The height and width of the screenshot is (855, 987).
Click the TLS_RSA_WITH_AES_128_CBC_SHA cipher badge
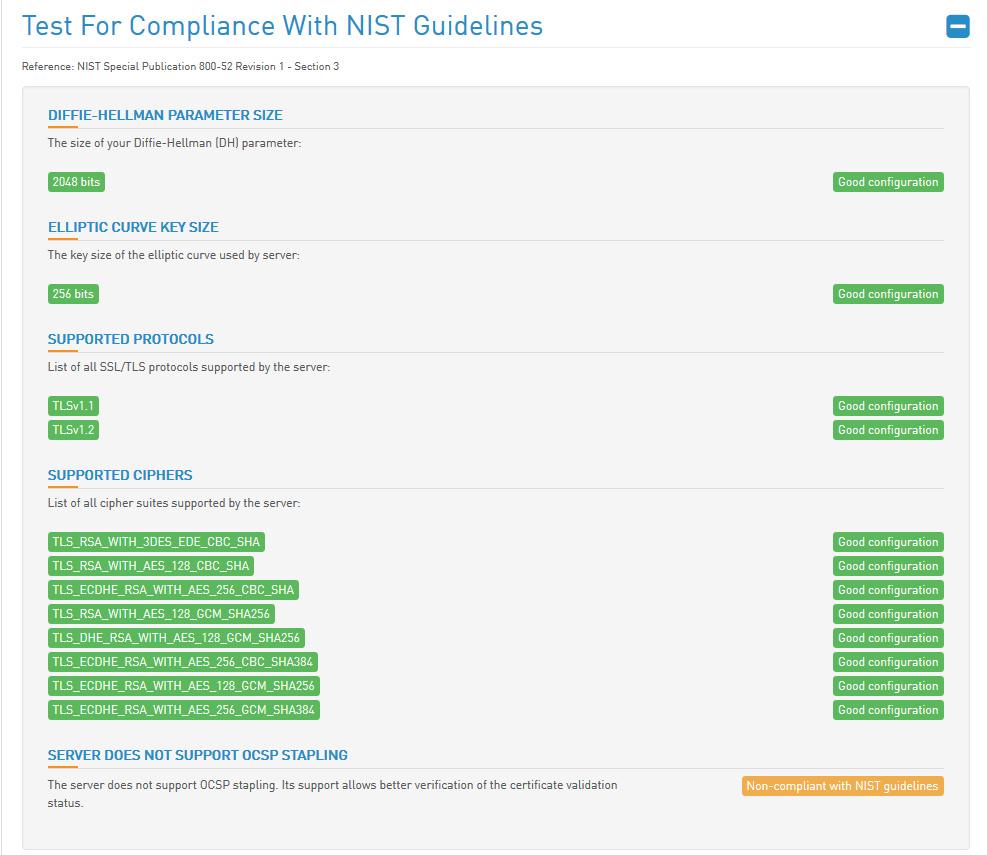151,566
